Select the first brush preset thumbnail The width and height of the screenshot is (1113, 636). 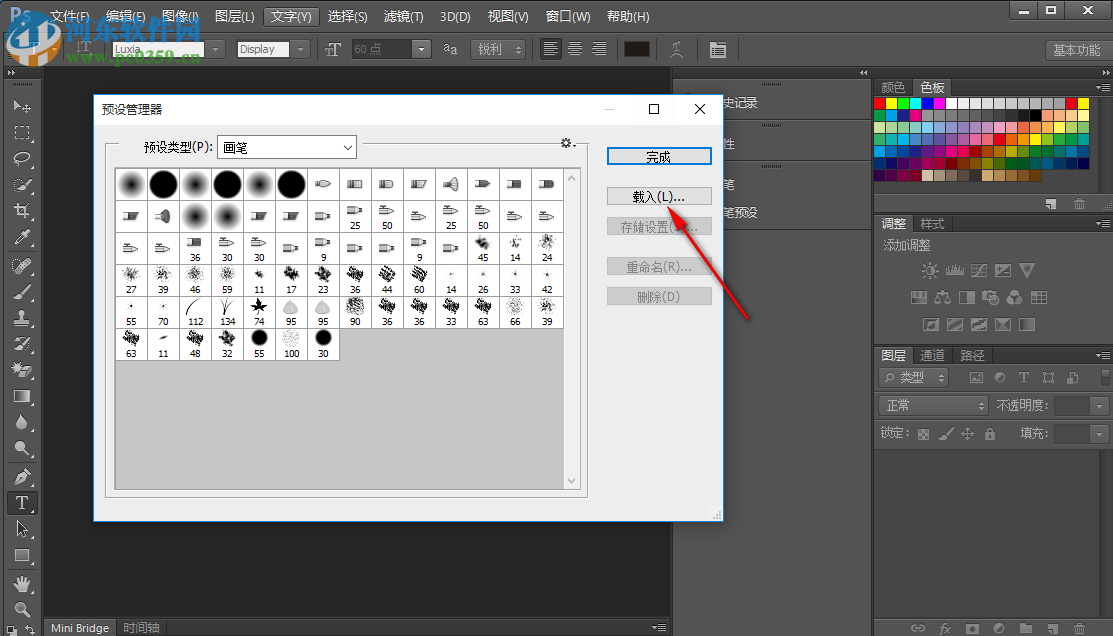(x=132, y=184)
